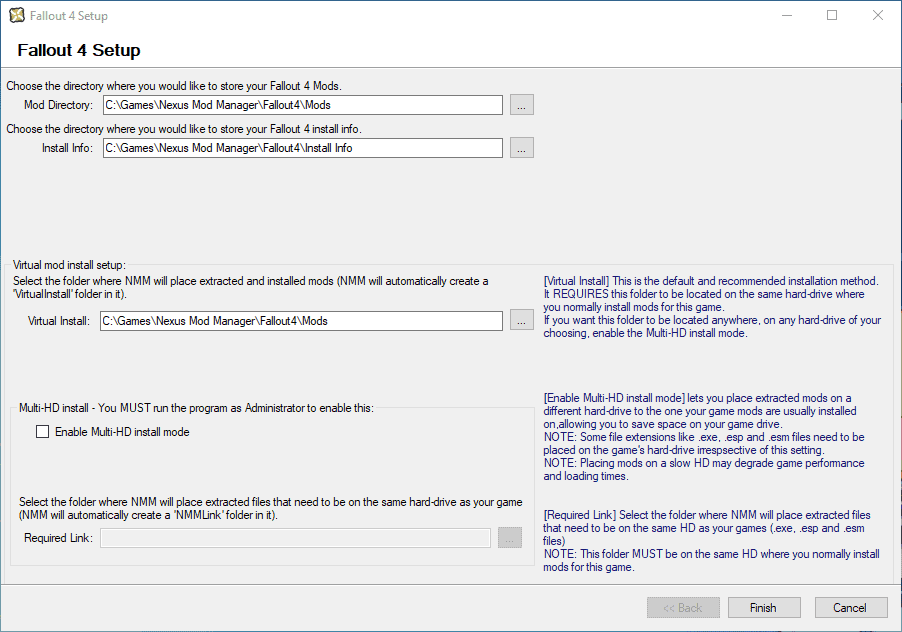Click the Nexus Mod Manager icon in title bar
This screenshot has height=632, width=902.
tap(16, 15)
